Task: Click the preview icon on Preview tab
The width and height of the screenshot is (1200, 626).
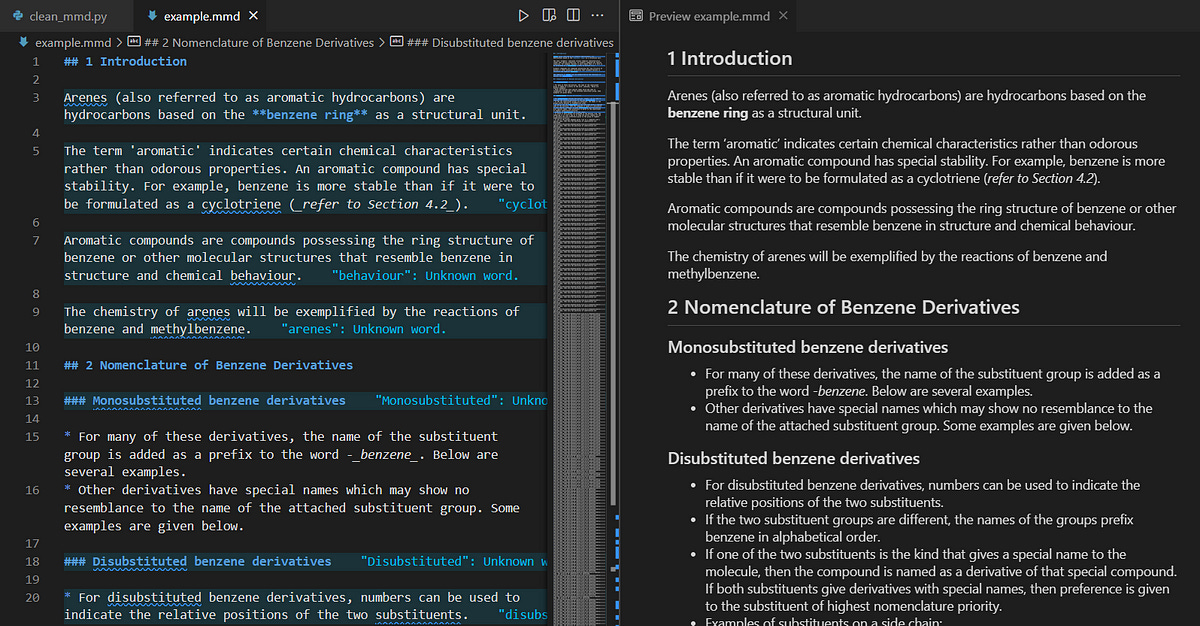Action: (636, 16)
